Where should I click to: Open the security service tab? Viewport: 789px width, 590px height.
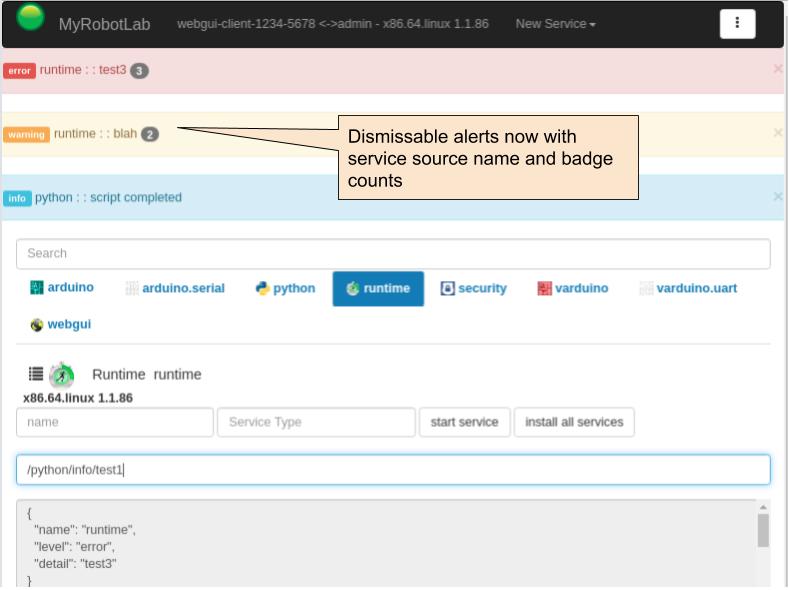[474, 289]
